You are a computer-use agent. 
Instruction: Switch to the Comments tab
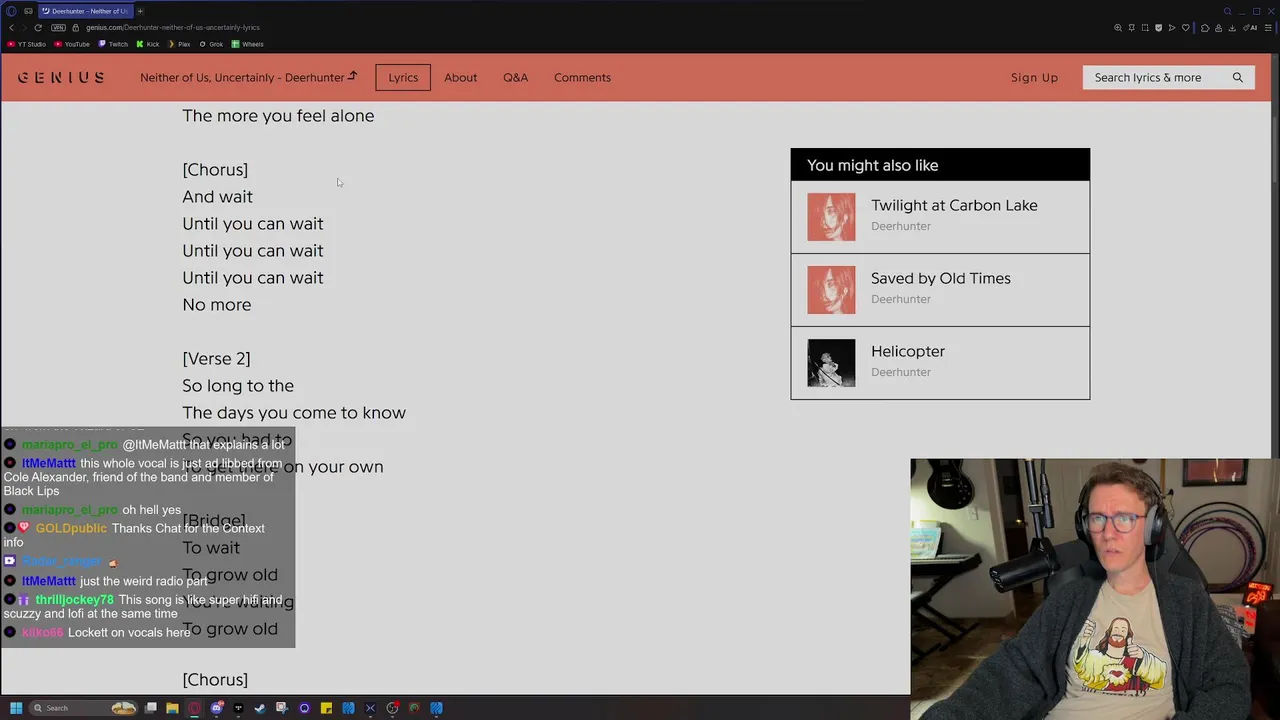pyautogui.click(x=582, y=77)
